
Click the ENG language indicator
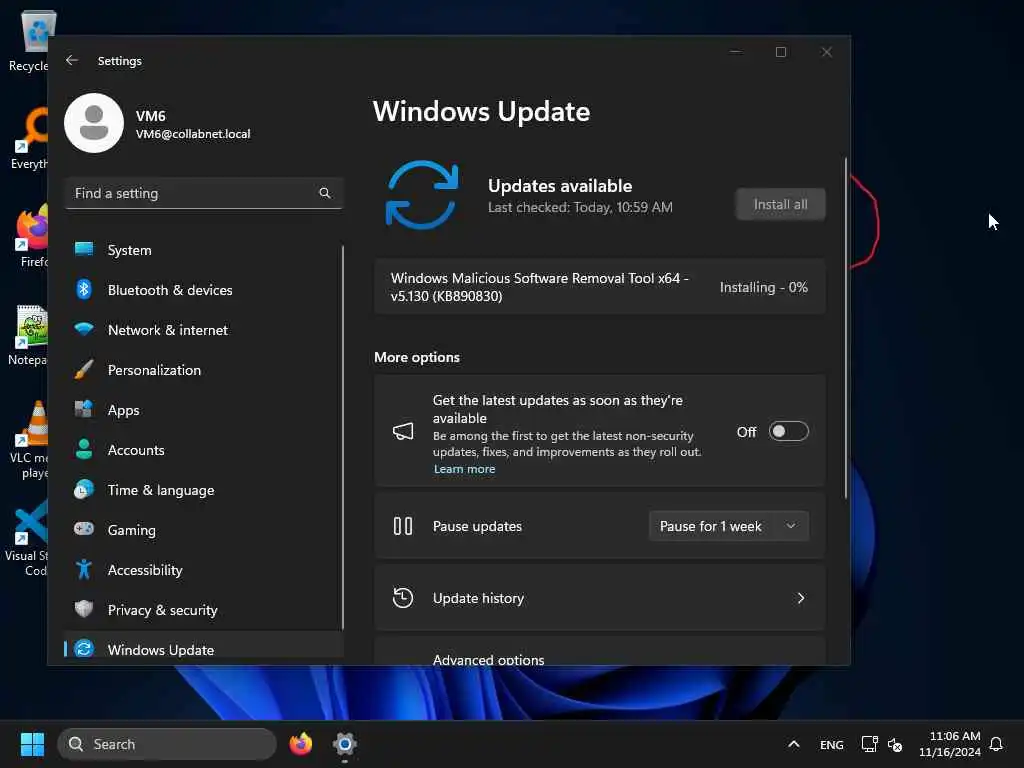click(831, 744)
